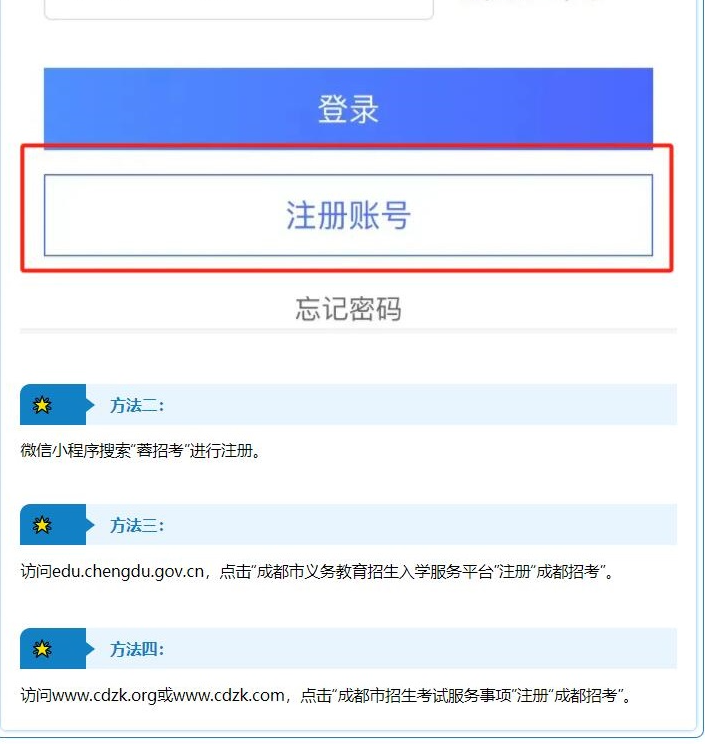This screenshot has width=705, height=744.
Task: Click the yellow star icon beside 方法三
Action: [x=42, y=525]
